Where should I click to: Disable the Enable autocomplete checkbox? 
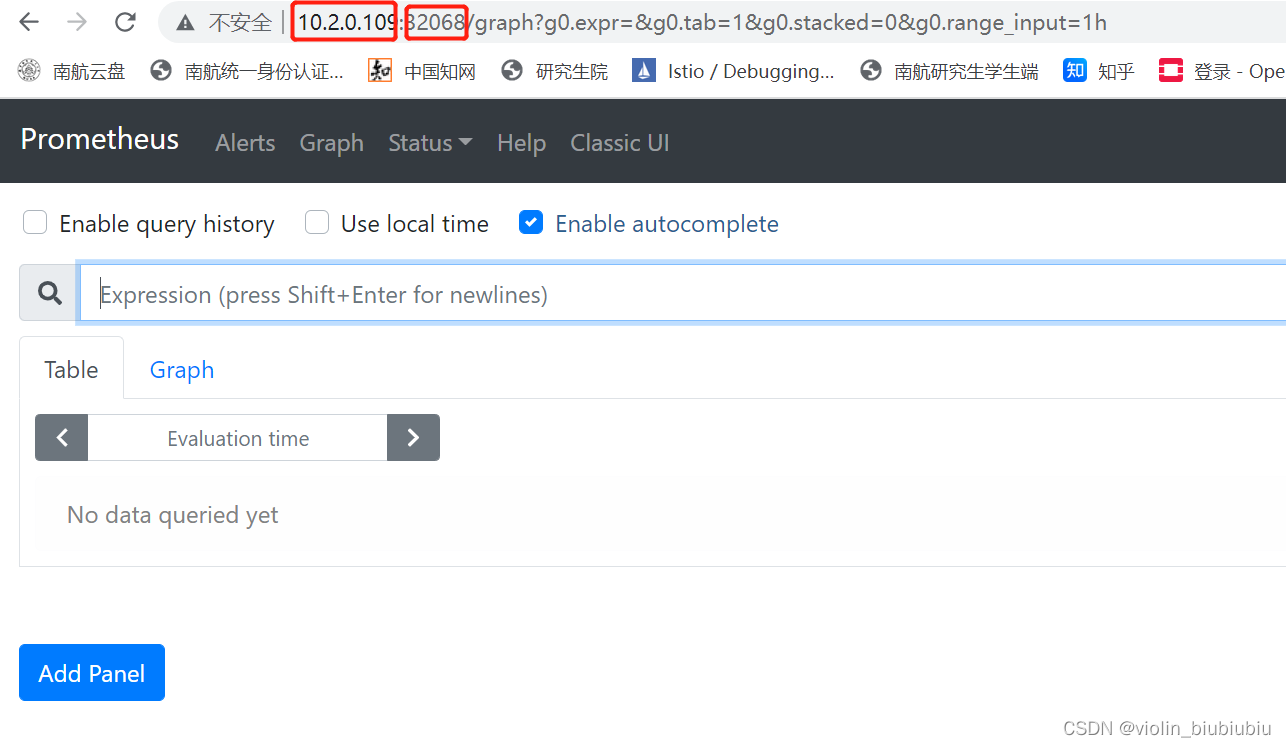pyautogui.click(x=531, y=223)
